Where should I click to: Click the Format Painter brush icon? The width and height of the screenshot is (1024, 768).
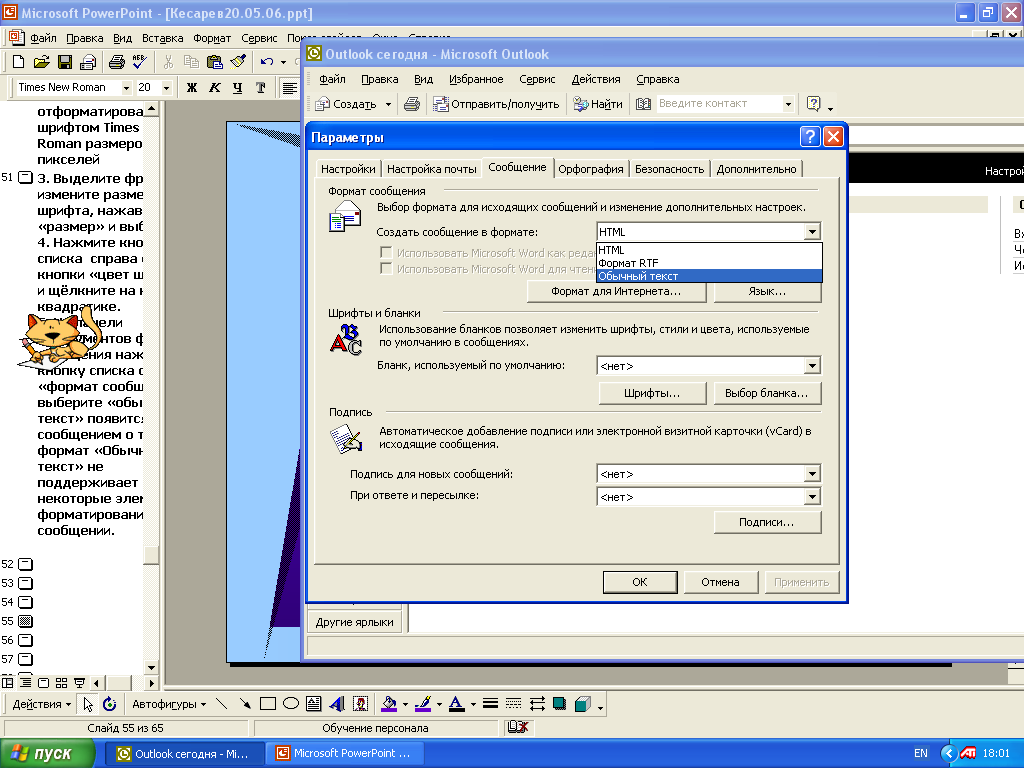[x=238, y=62]
